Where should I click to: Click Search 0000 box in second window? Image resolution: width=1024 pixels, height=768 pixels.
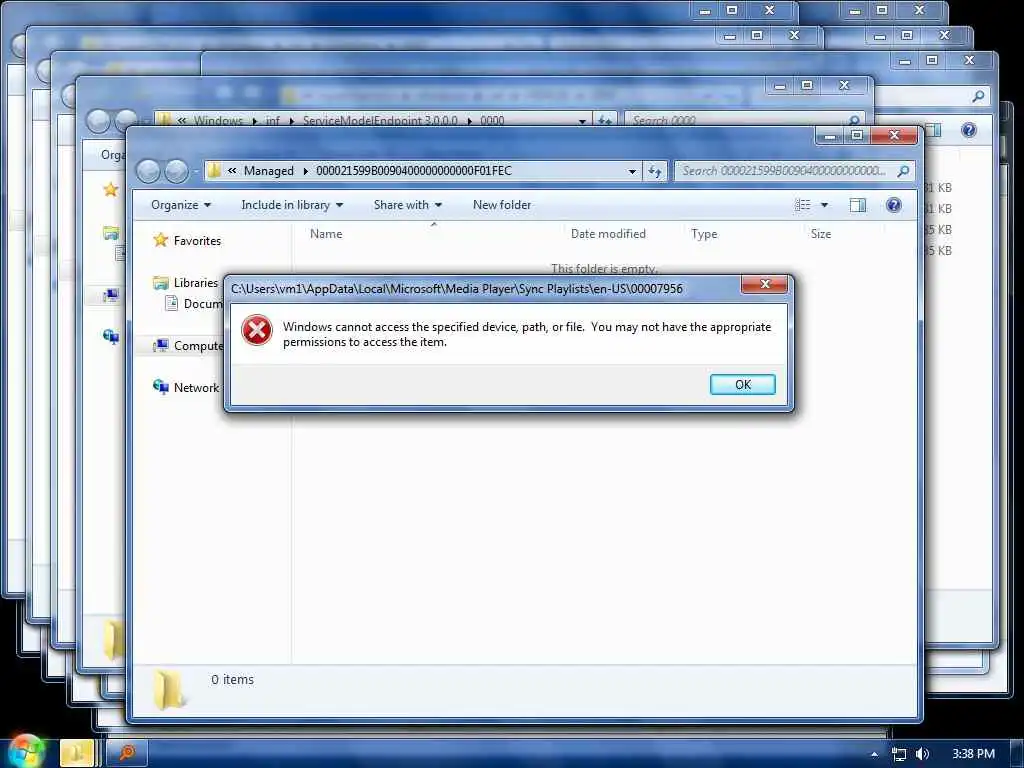click(744, 121)
